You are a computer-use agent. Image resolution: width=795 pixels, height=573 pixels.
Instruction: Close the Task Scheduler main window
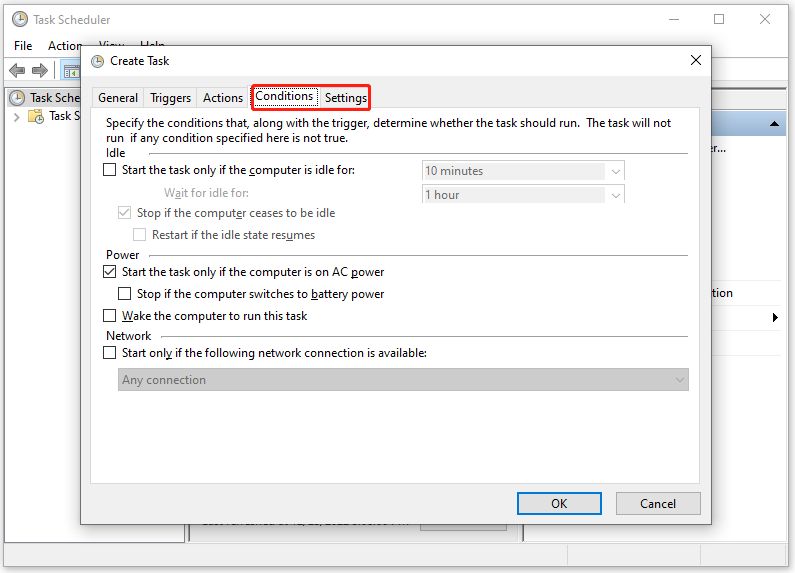point(765,19)
